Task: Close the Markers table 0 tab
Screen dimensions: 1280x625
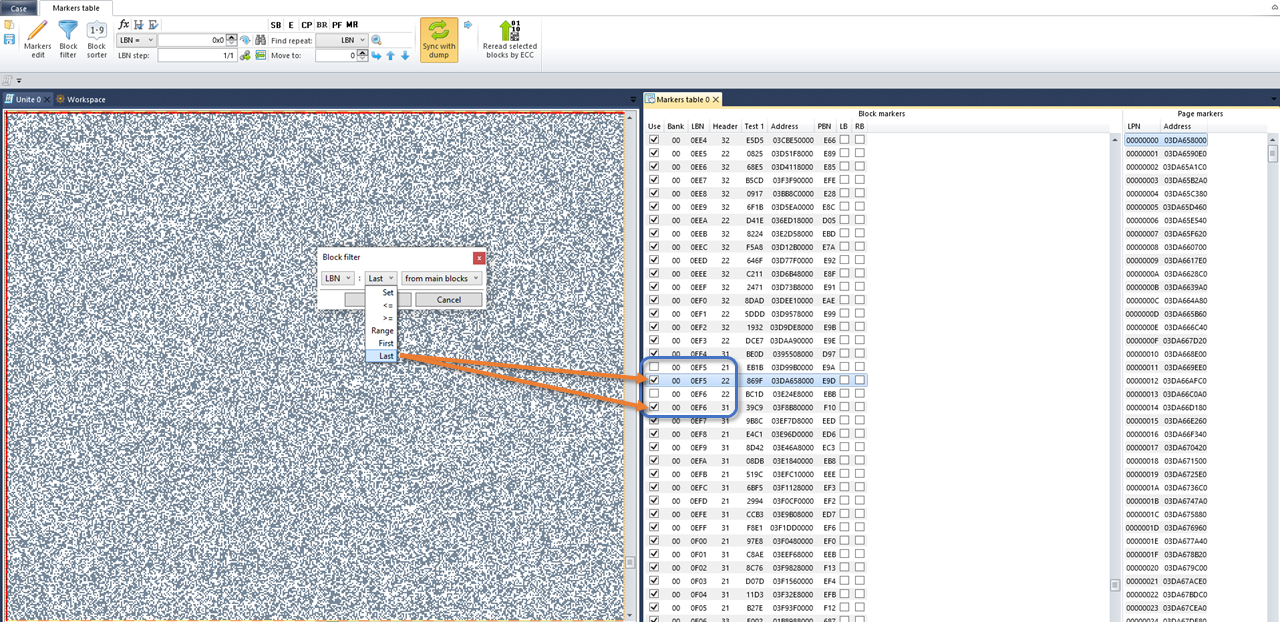Action: click(x=715, y=99)
